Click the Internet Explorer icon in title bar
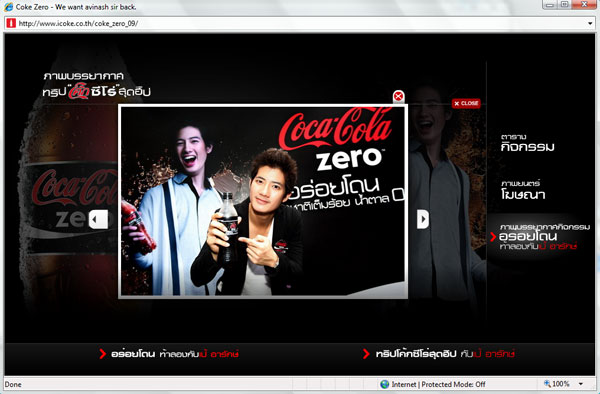600x394 pixels. 8,7
